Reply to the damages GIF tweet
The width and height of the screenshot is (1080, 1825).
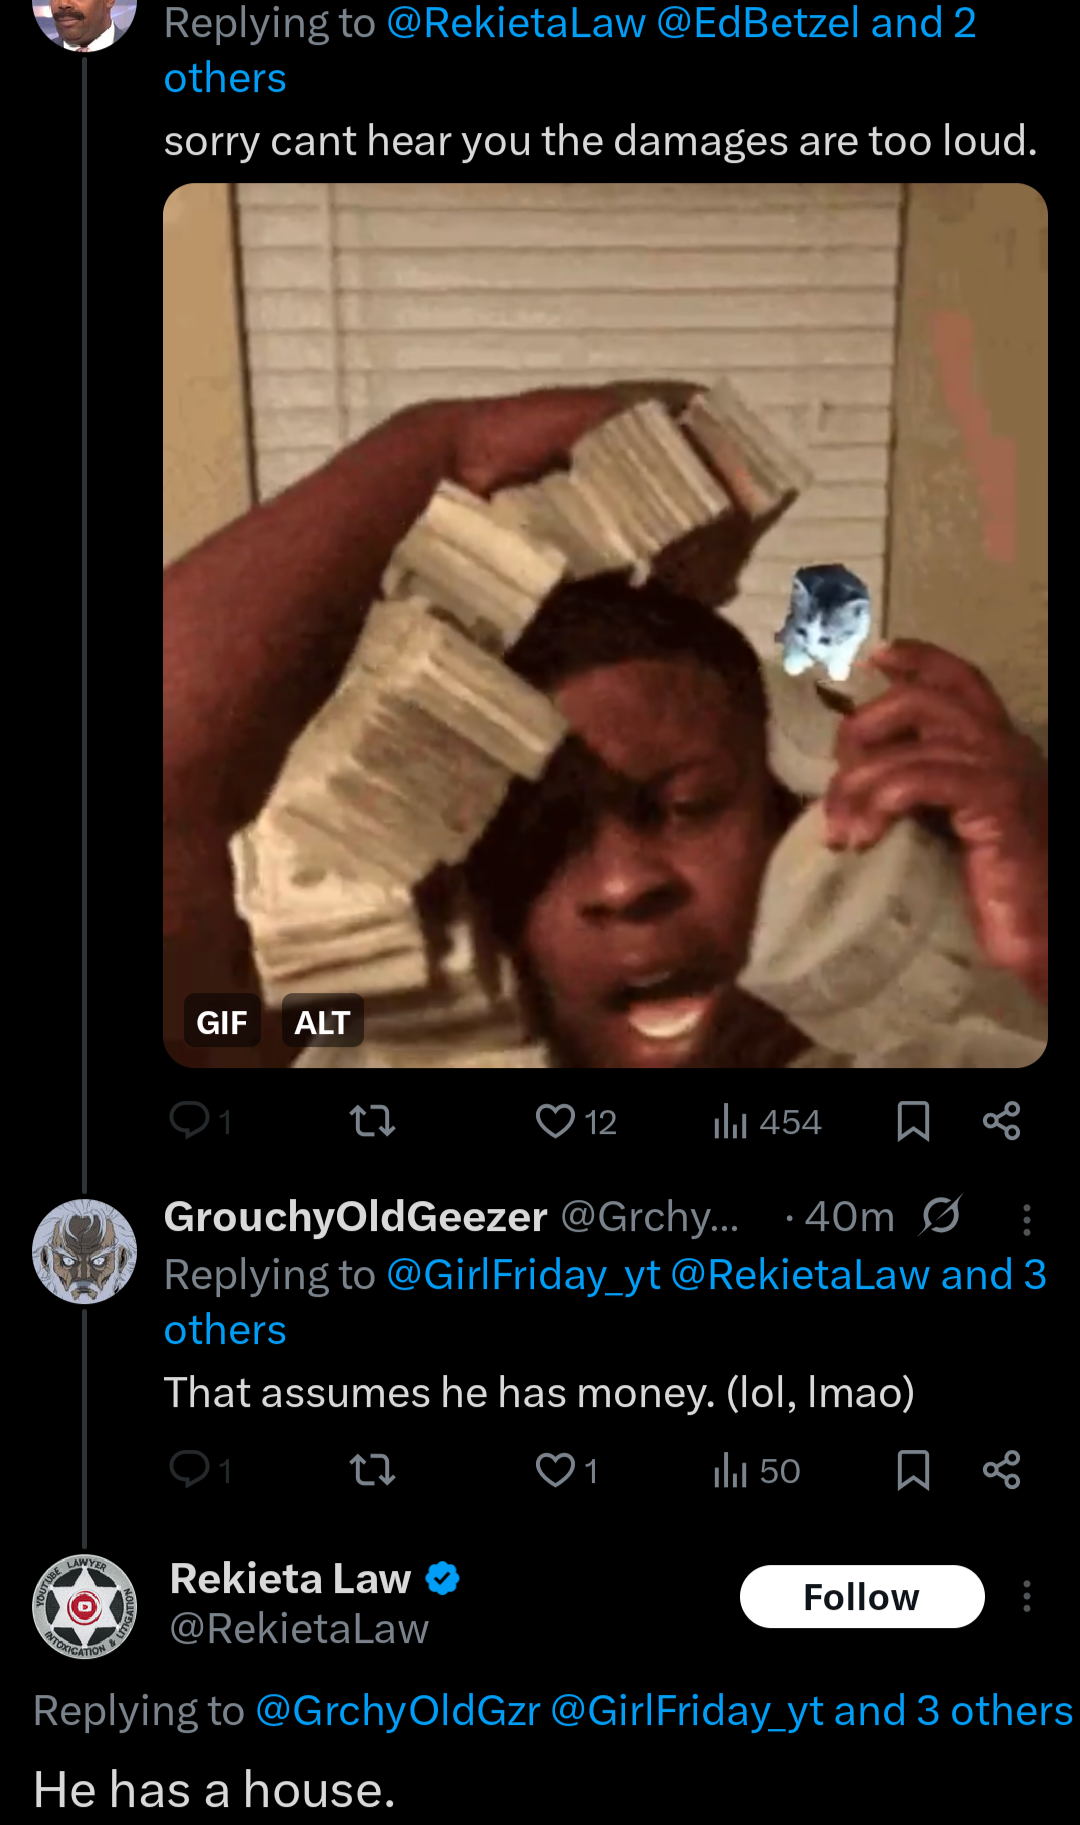point(200,1121)
